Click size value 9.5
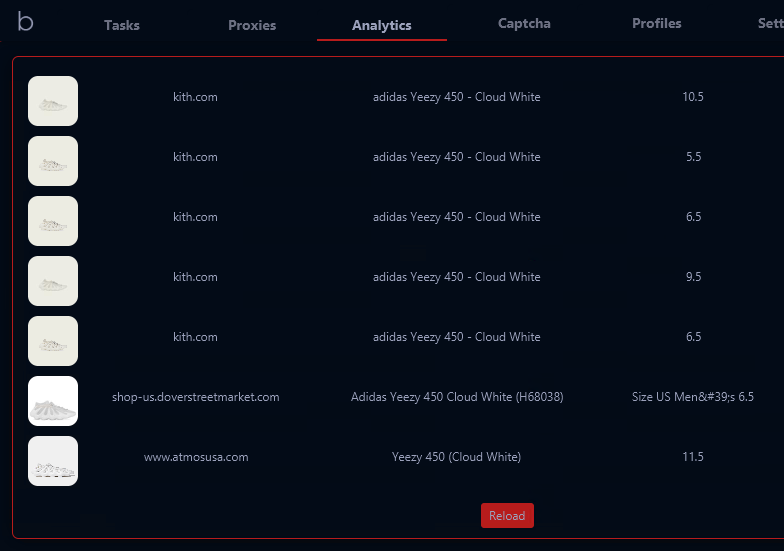 694,277
